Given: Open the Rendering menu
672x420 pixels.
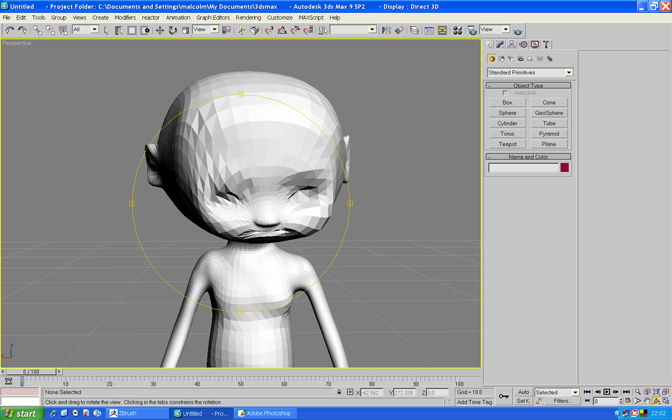Looking at the screenshot, I should pyautogui.click(x=248, y=17).
